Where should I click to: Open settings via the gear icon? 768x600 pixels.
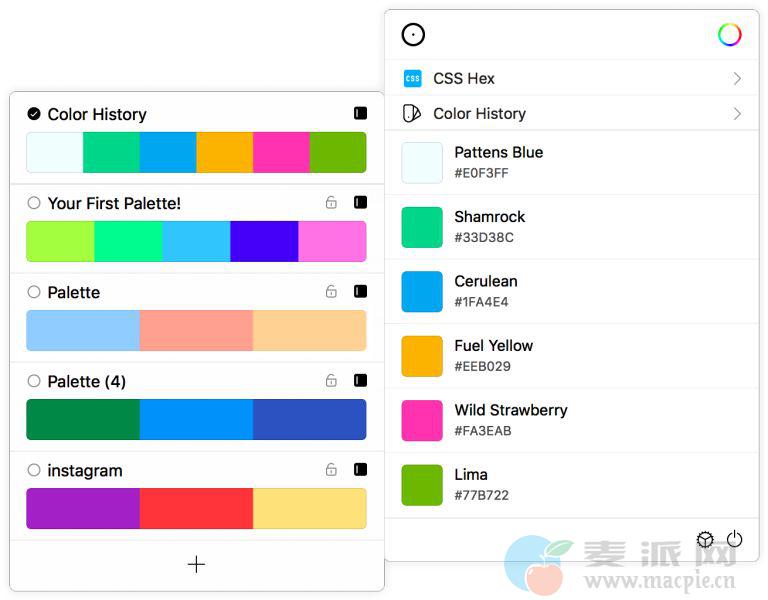(x=705, y=540)
